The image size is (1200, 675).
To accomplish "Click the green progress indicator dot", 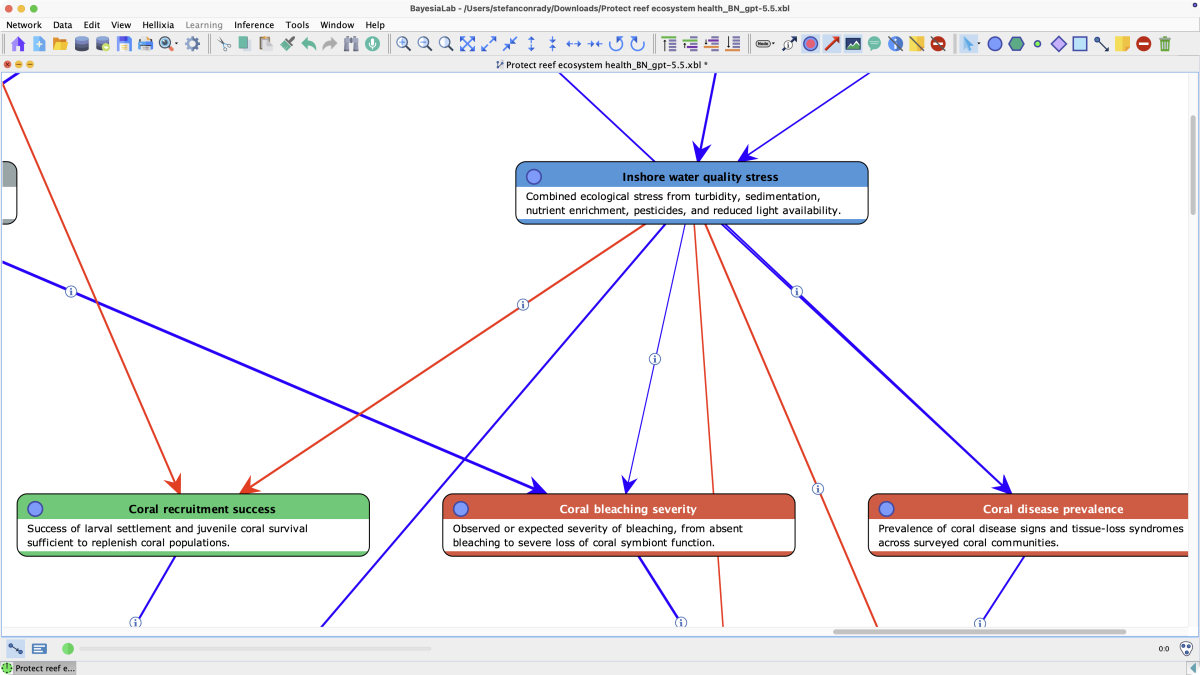I will (68, 649).
